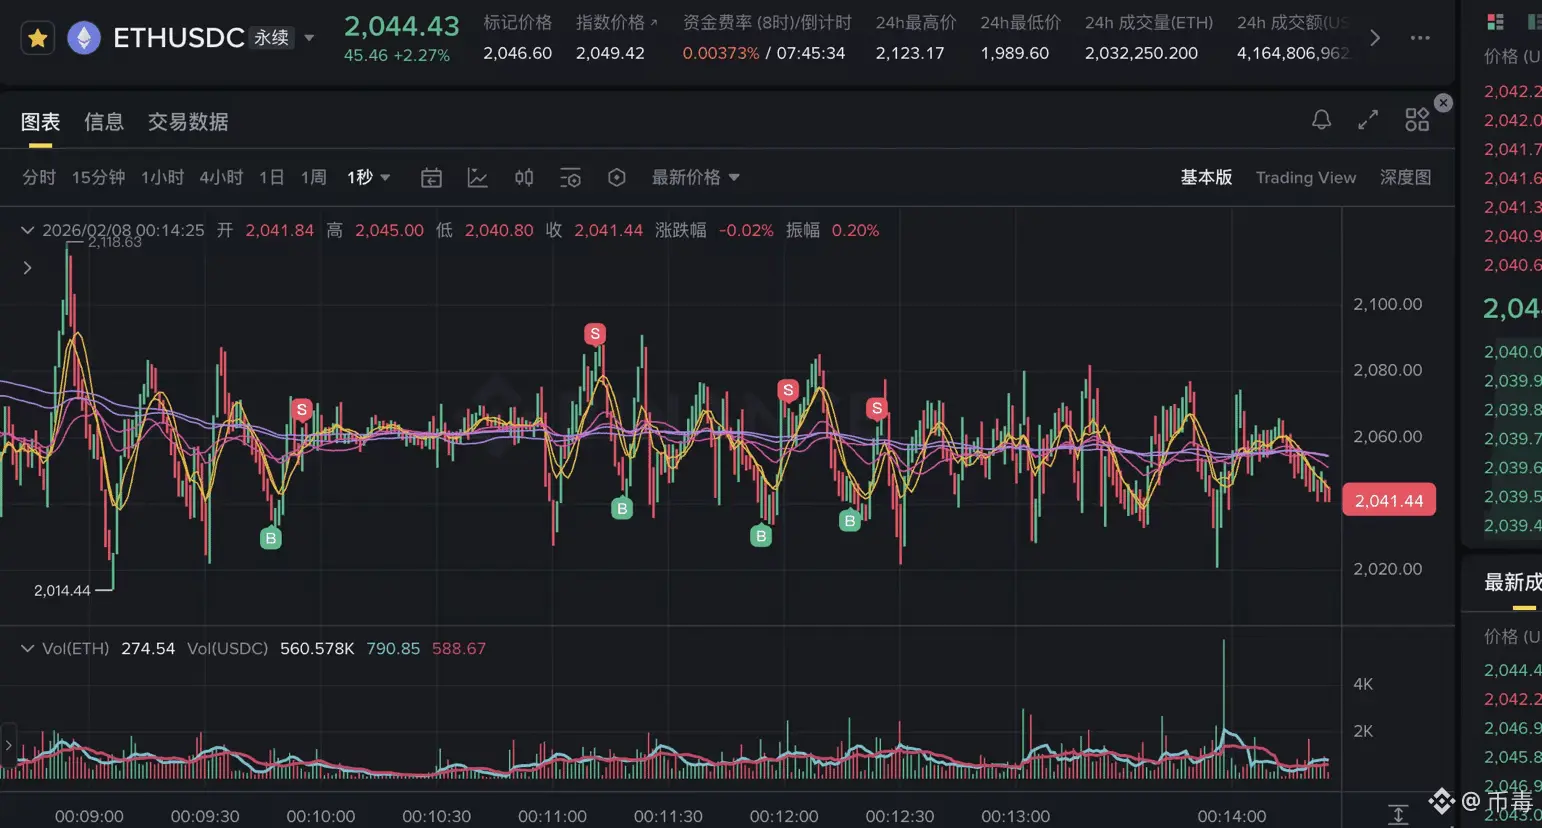Show more market stats with the right chevron
The width and height of the screenshot is (1542, 828).
coord(1375,38)
